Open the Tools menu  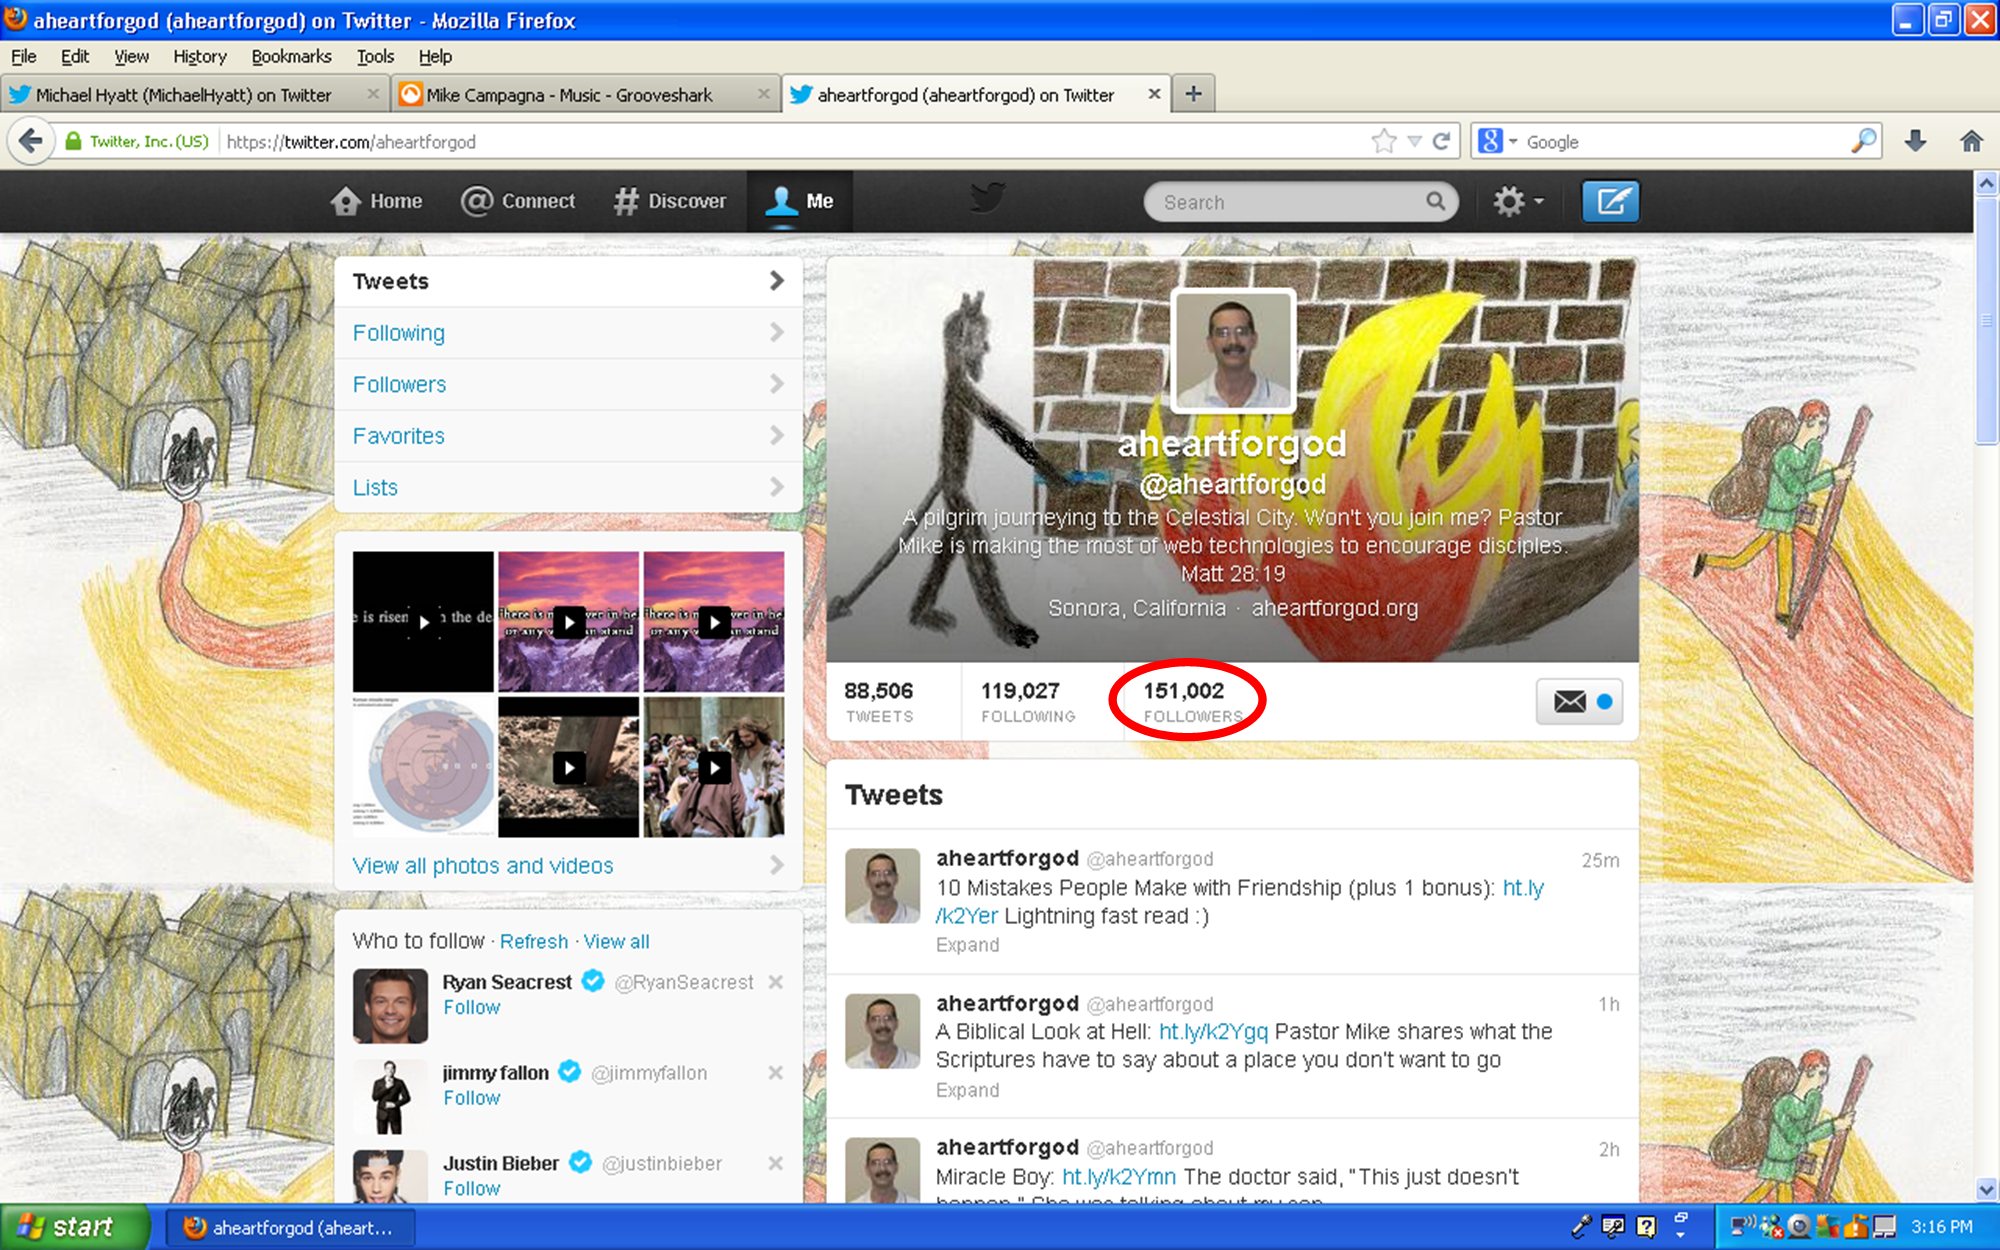tap(375, 56)
